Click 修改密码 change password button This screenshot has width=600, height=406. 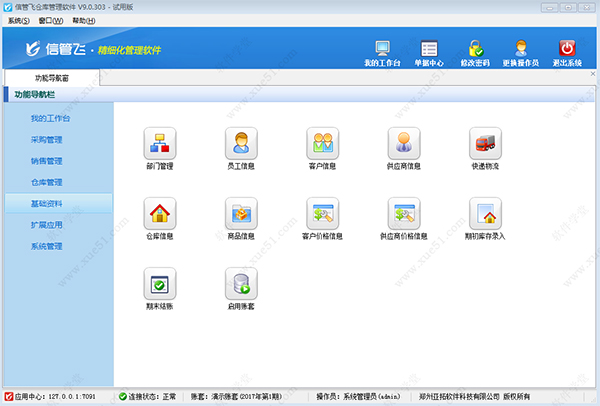[x=475, y=53]
